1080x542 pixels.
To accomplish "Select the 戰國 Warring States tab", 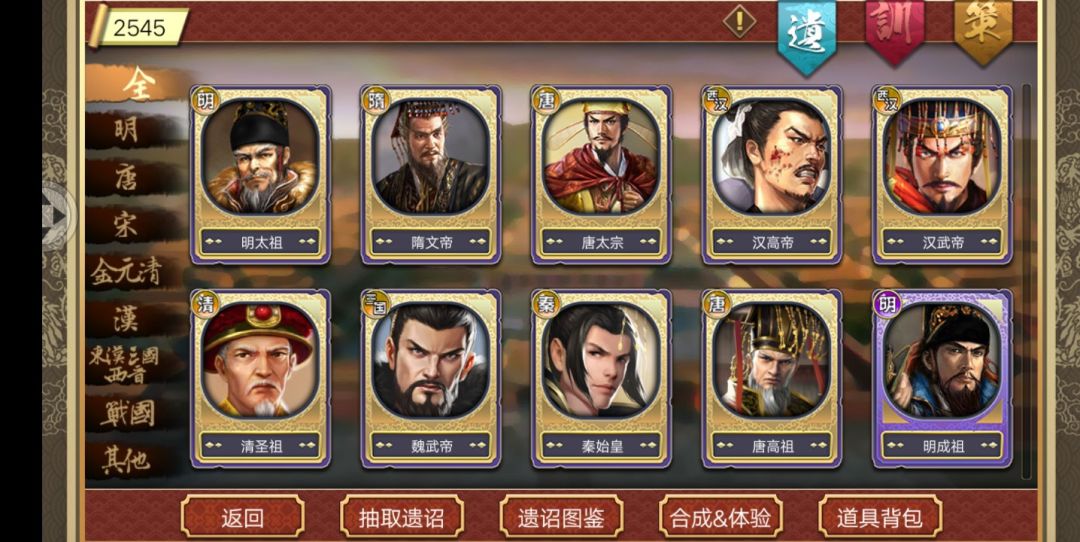I will [x=127, y=413].
